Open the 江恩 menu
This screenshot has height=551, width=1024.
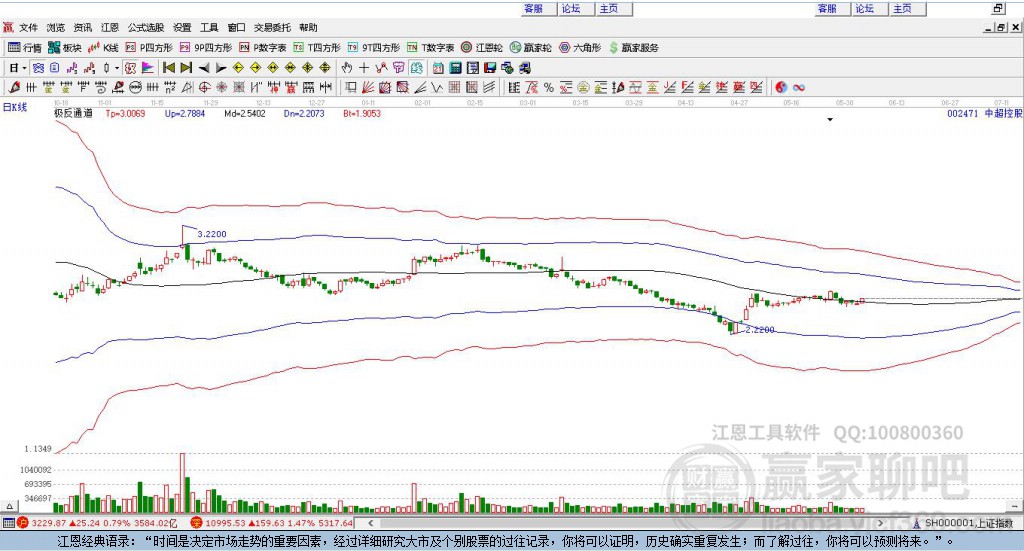[110, 27]
